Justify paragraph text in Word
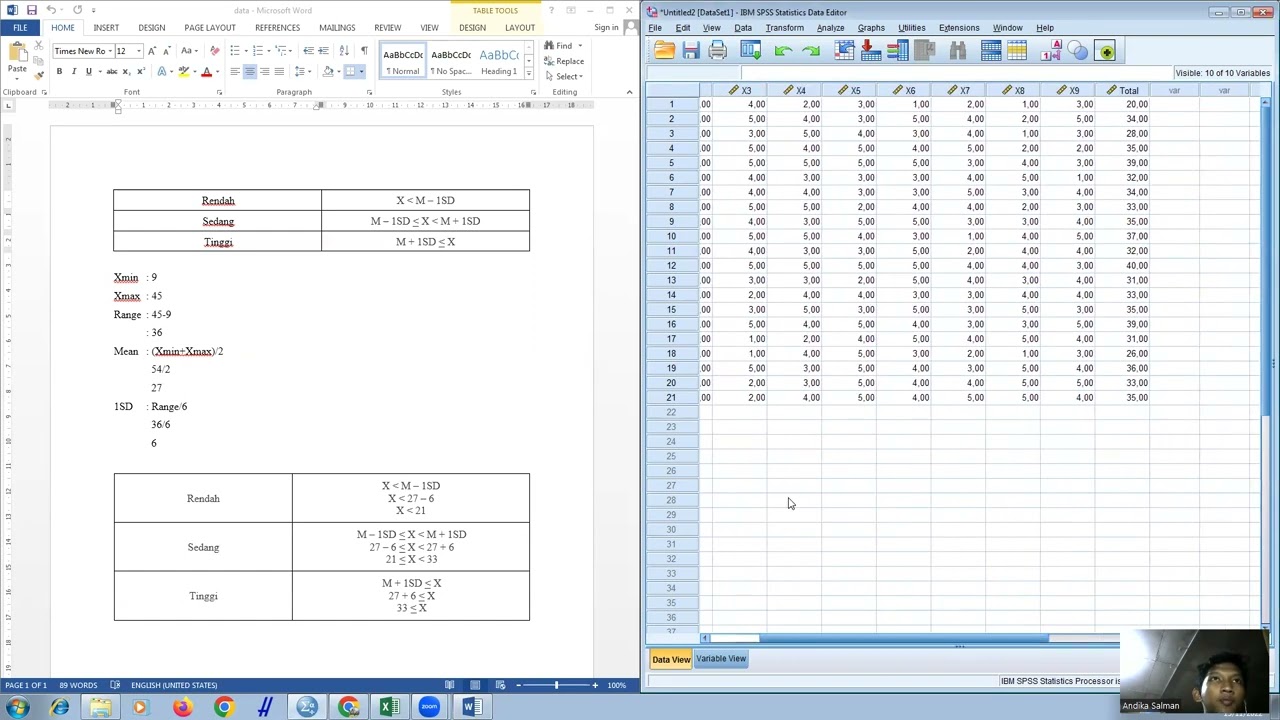The width and height of the screenshot is (1280, 720). pyautogui.click(x=279, y=72)
